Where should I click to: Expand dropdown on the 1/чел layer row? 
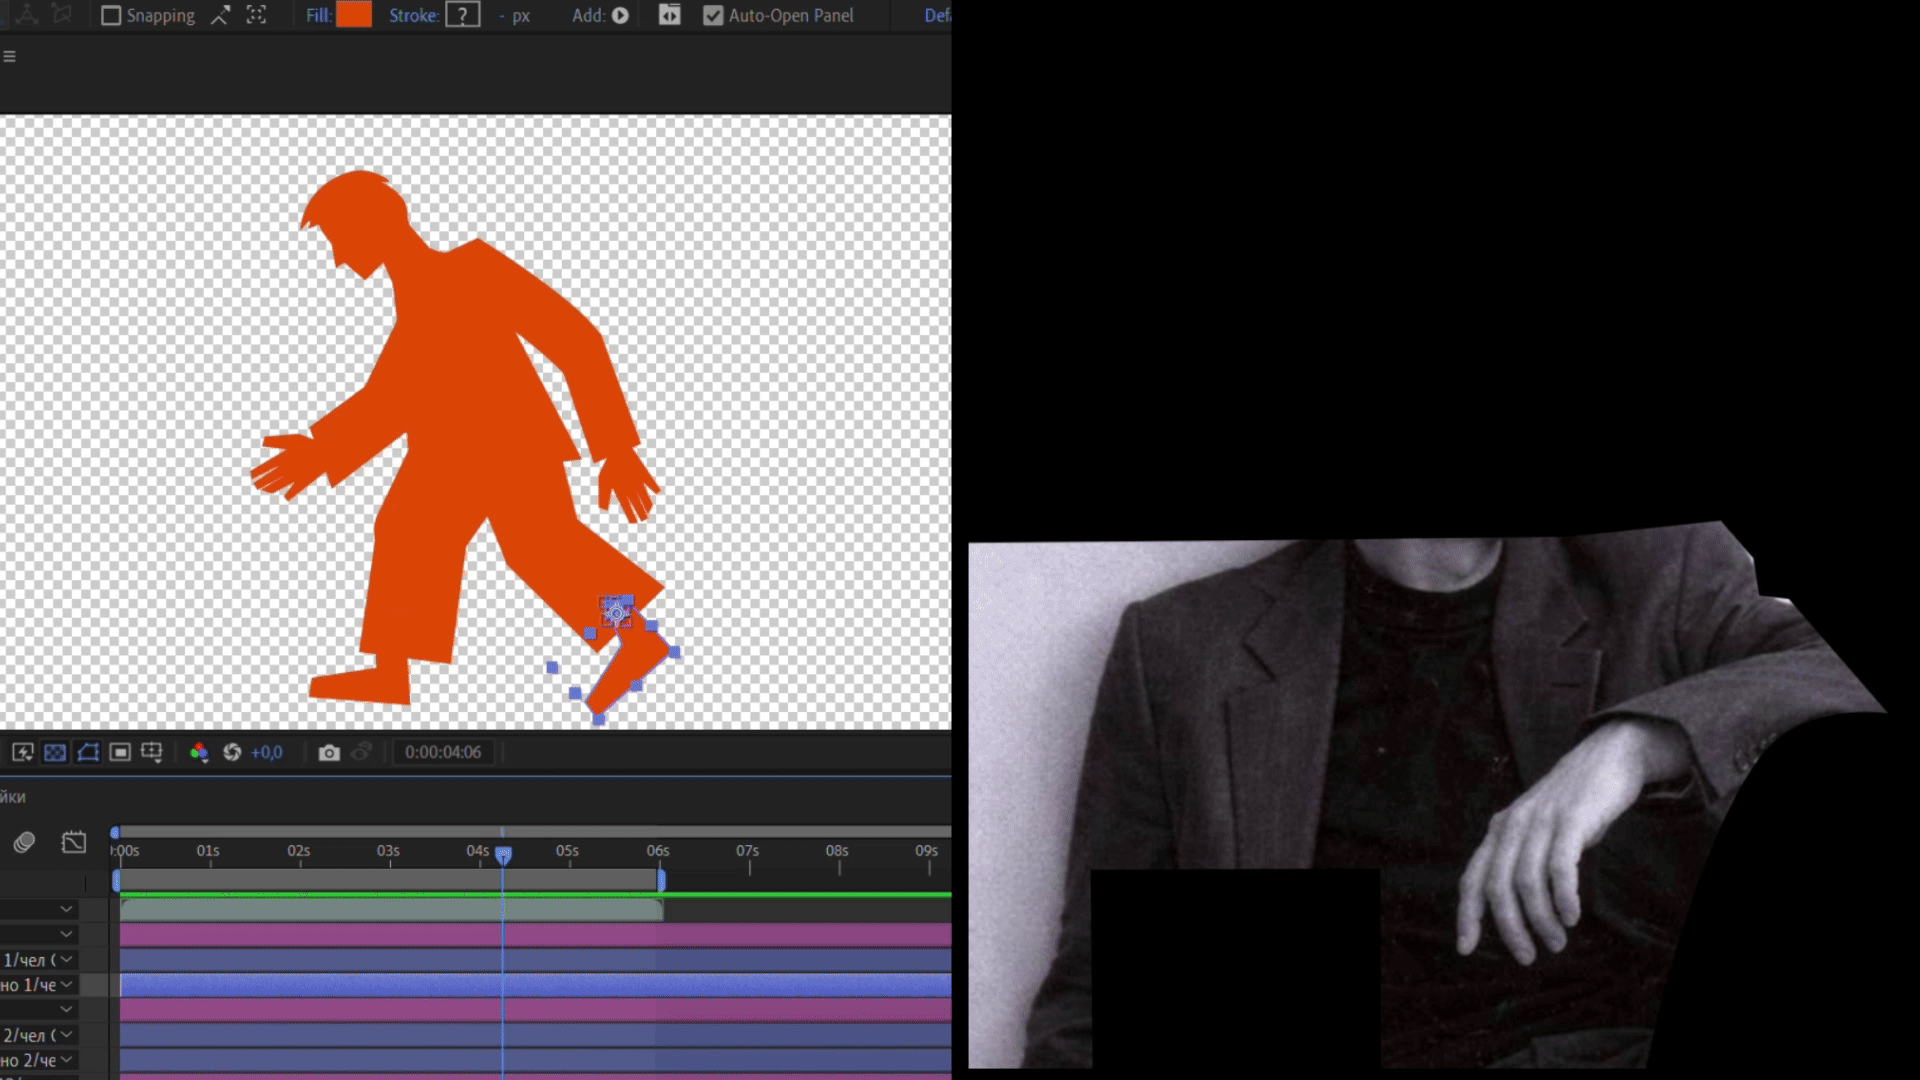[x=66, y=959]
